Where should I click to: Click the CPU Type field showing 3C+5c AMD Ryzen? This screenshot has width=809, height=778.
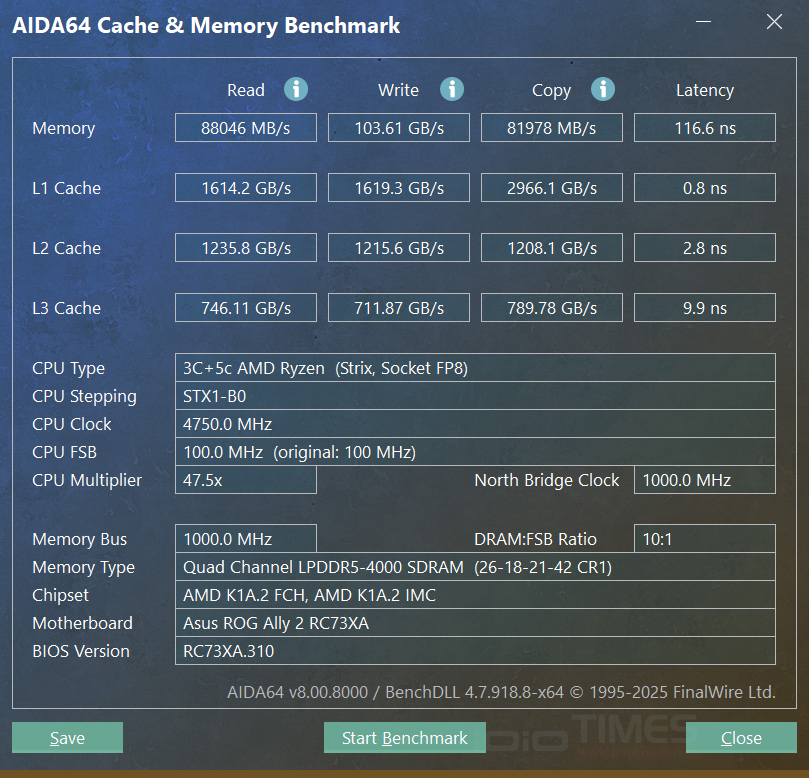click(x=475, y=368)
